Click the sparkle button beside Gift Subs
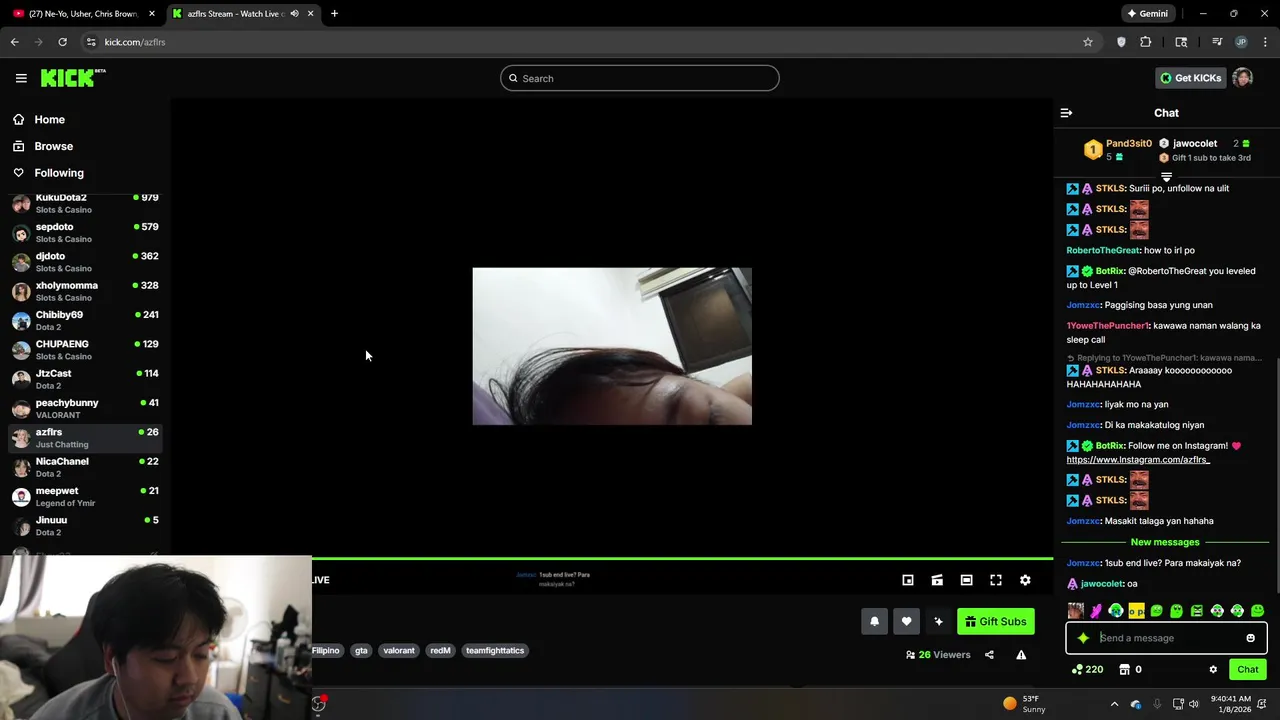 click(x=938, y=621)
